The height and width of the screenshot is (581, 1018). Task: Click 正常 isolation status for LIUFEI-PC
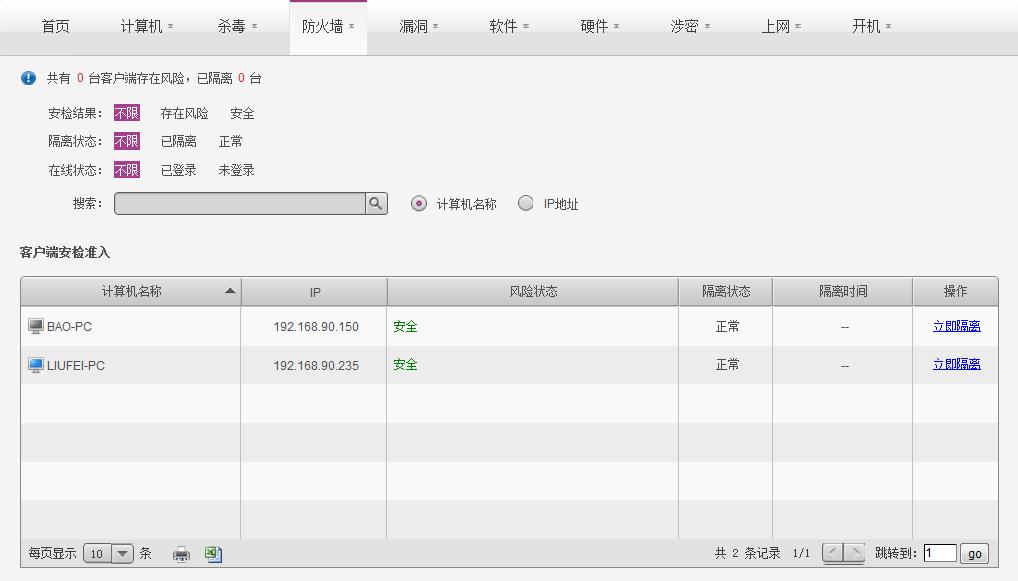727,364
